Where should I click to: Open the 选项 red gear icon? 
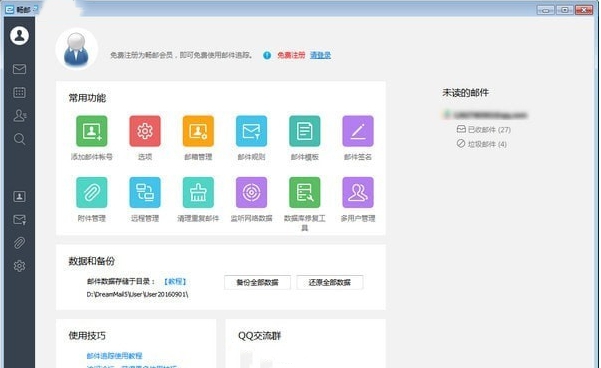[145, 131]
